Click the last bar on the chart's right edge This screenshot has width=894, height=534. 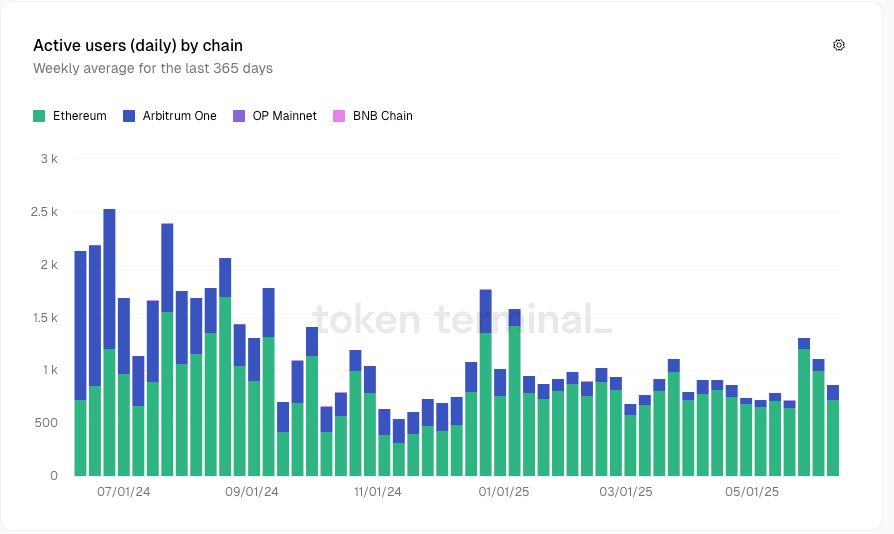pyautogui.click(x=833, y=430)
